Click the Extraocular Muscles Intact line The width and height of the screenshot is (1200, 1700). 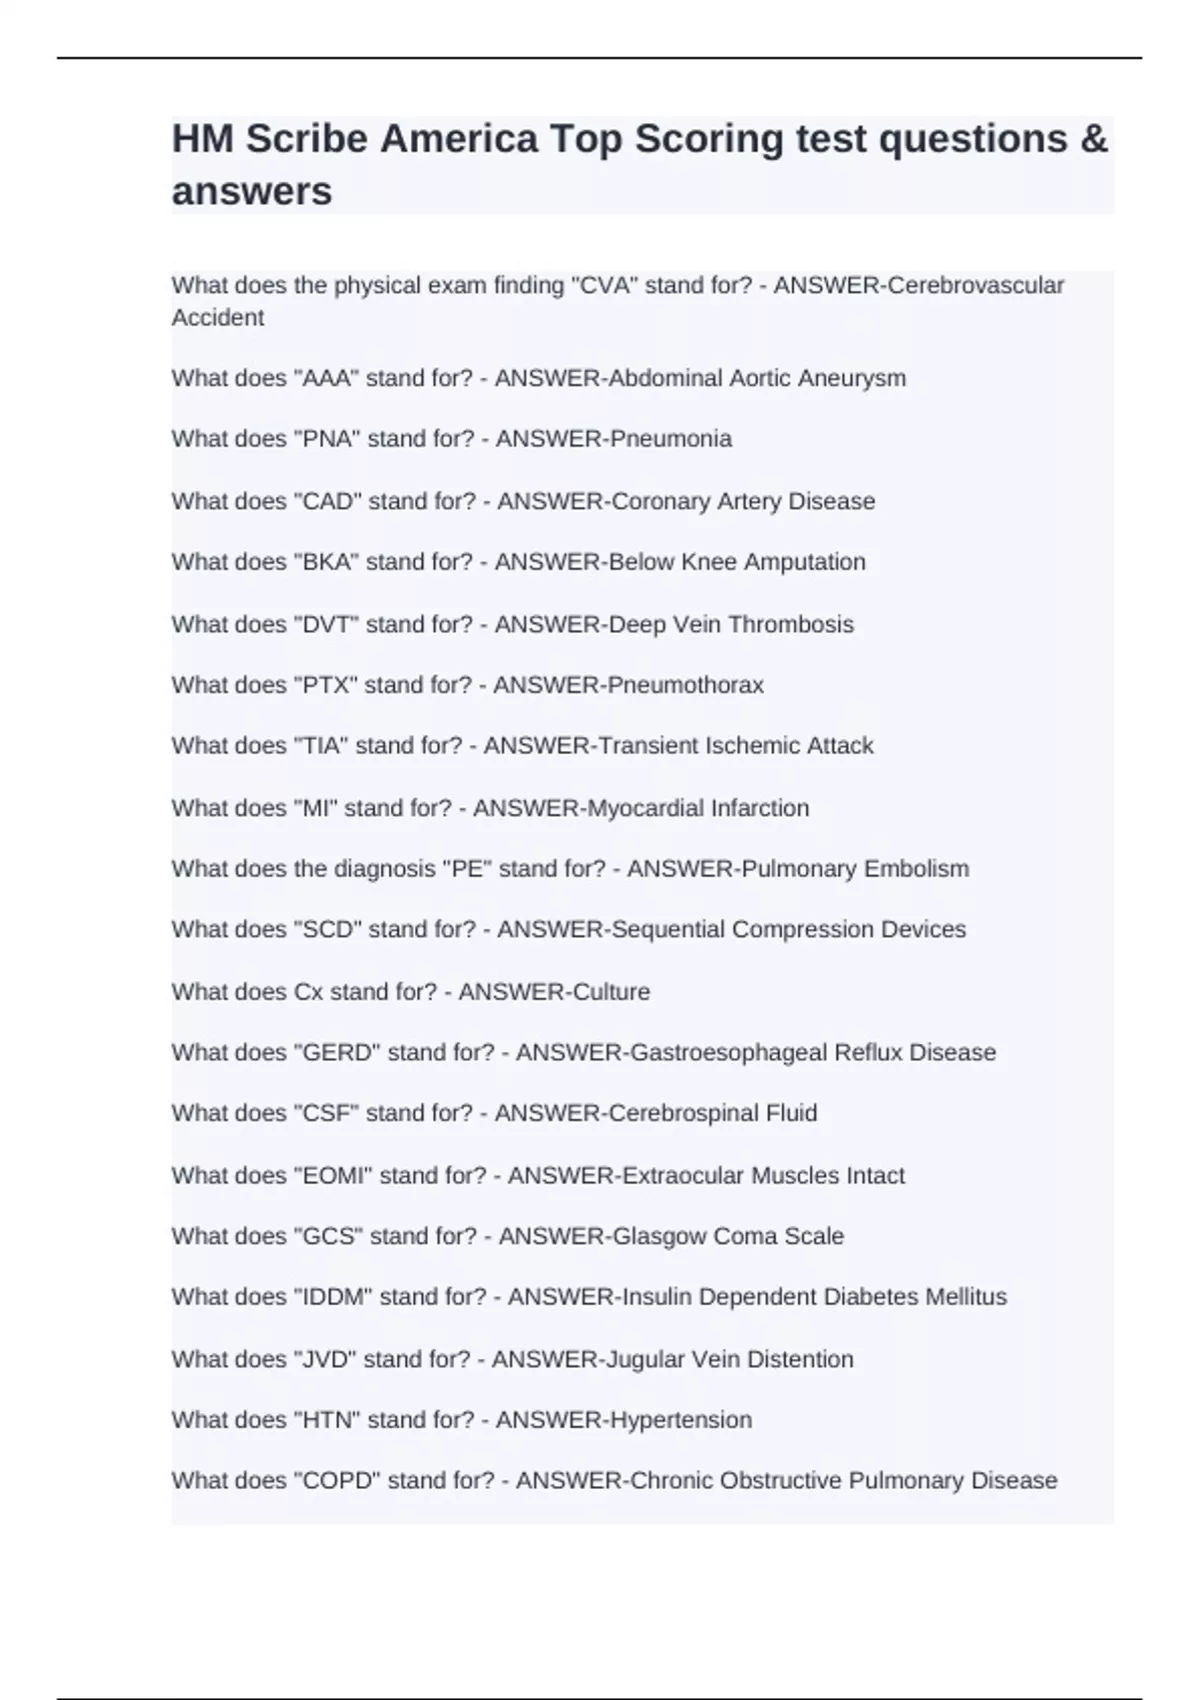click(x=538, y=1176)
